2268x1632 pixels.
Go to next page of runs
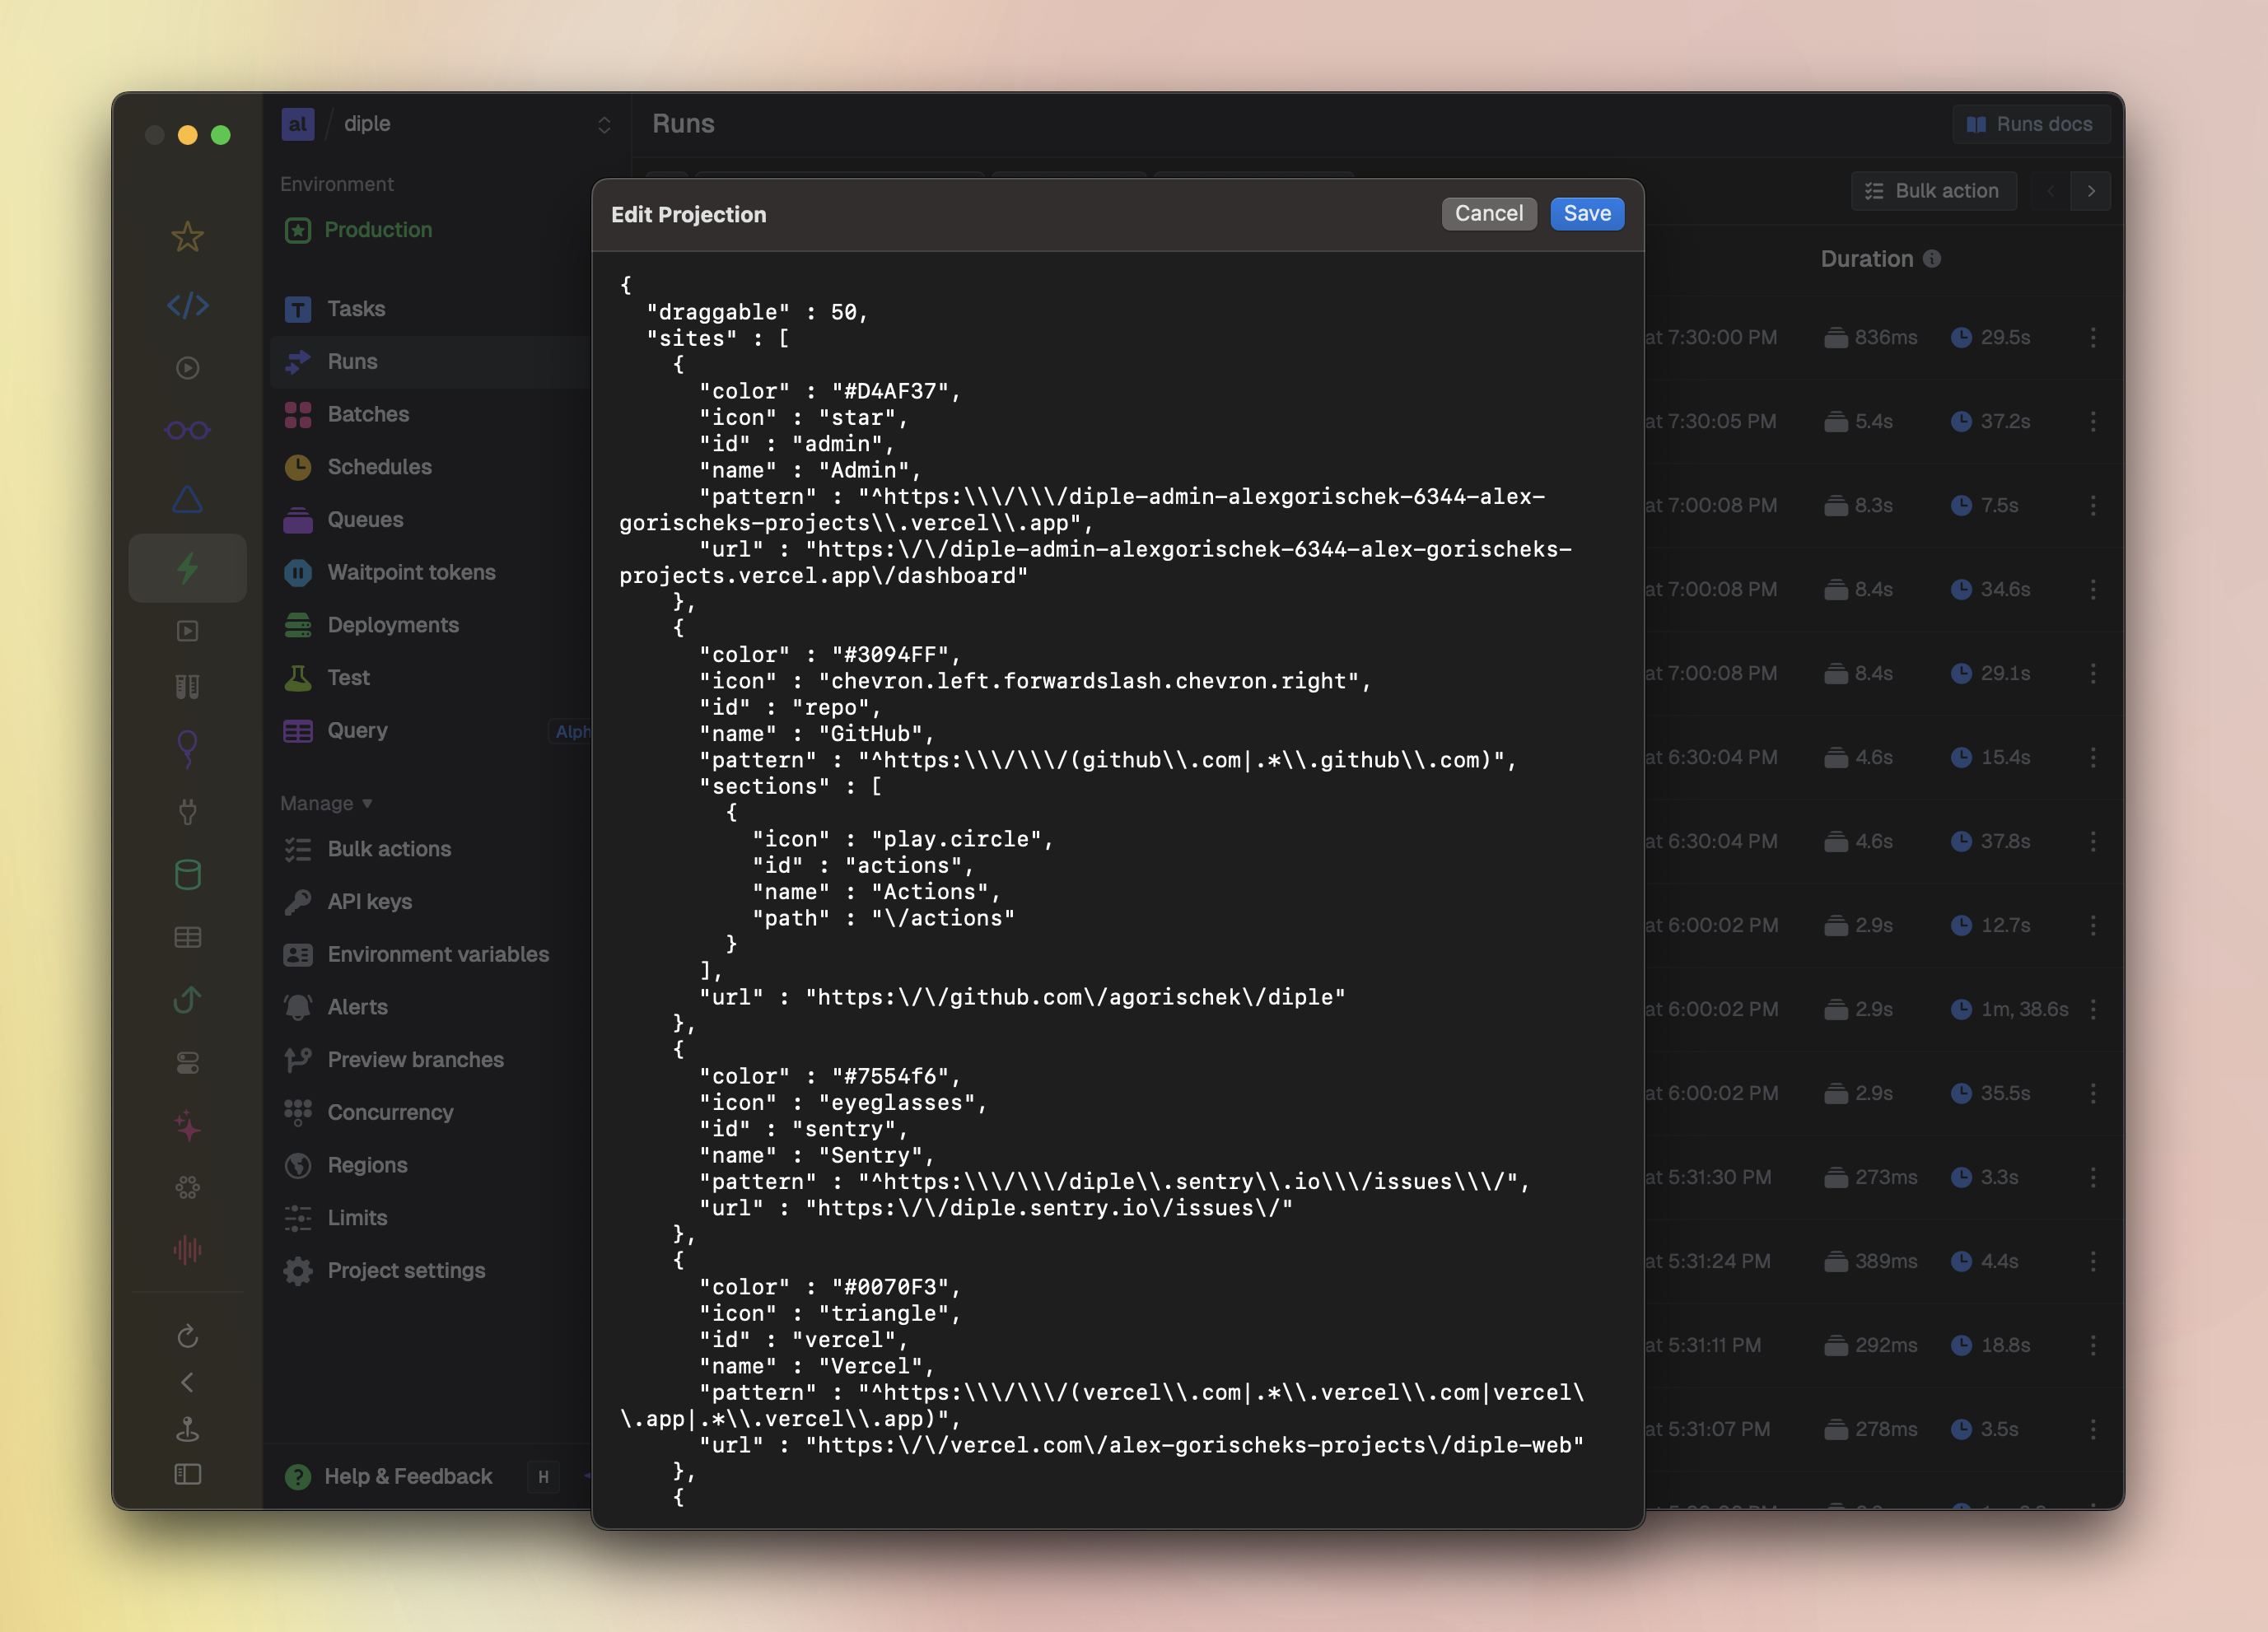click(x=2091, y=191)
